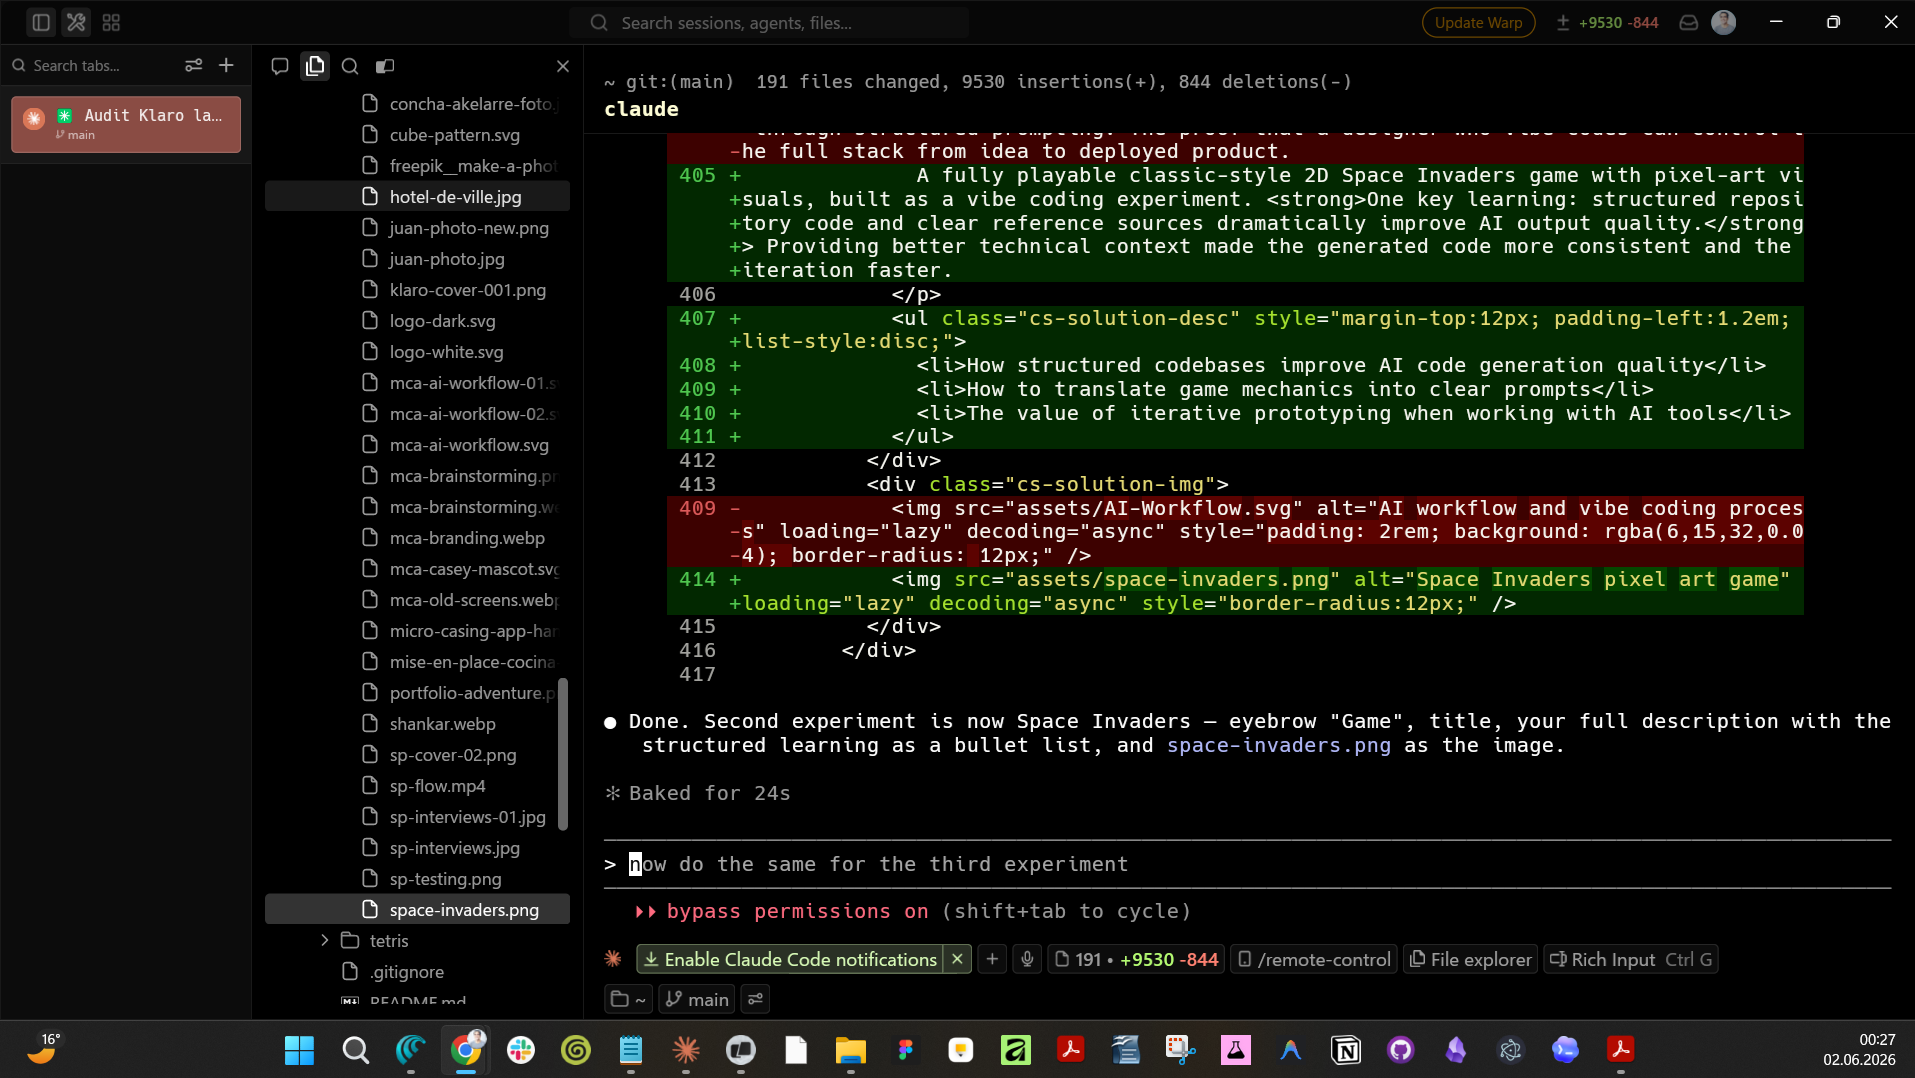Switch to the file tree panel icon
Image resolution: width=1915 pixels, height=1078 pixels.
315,66
